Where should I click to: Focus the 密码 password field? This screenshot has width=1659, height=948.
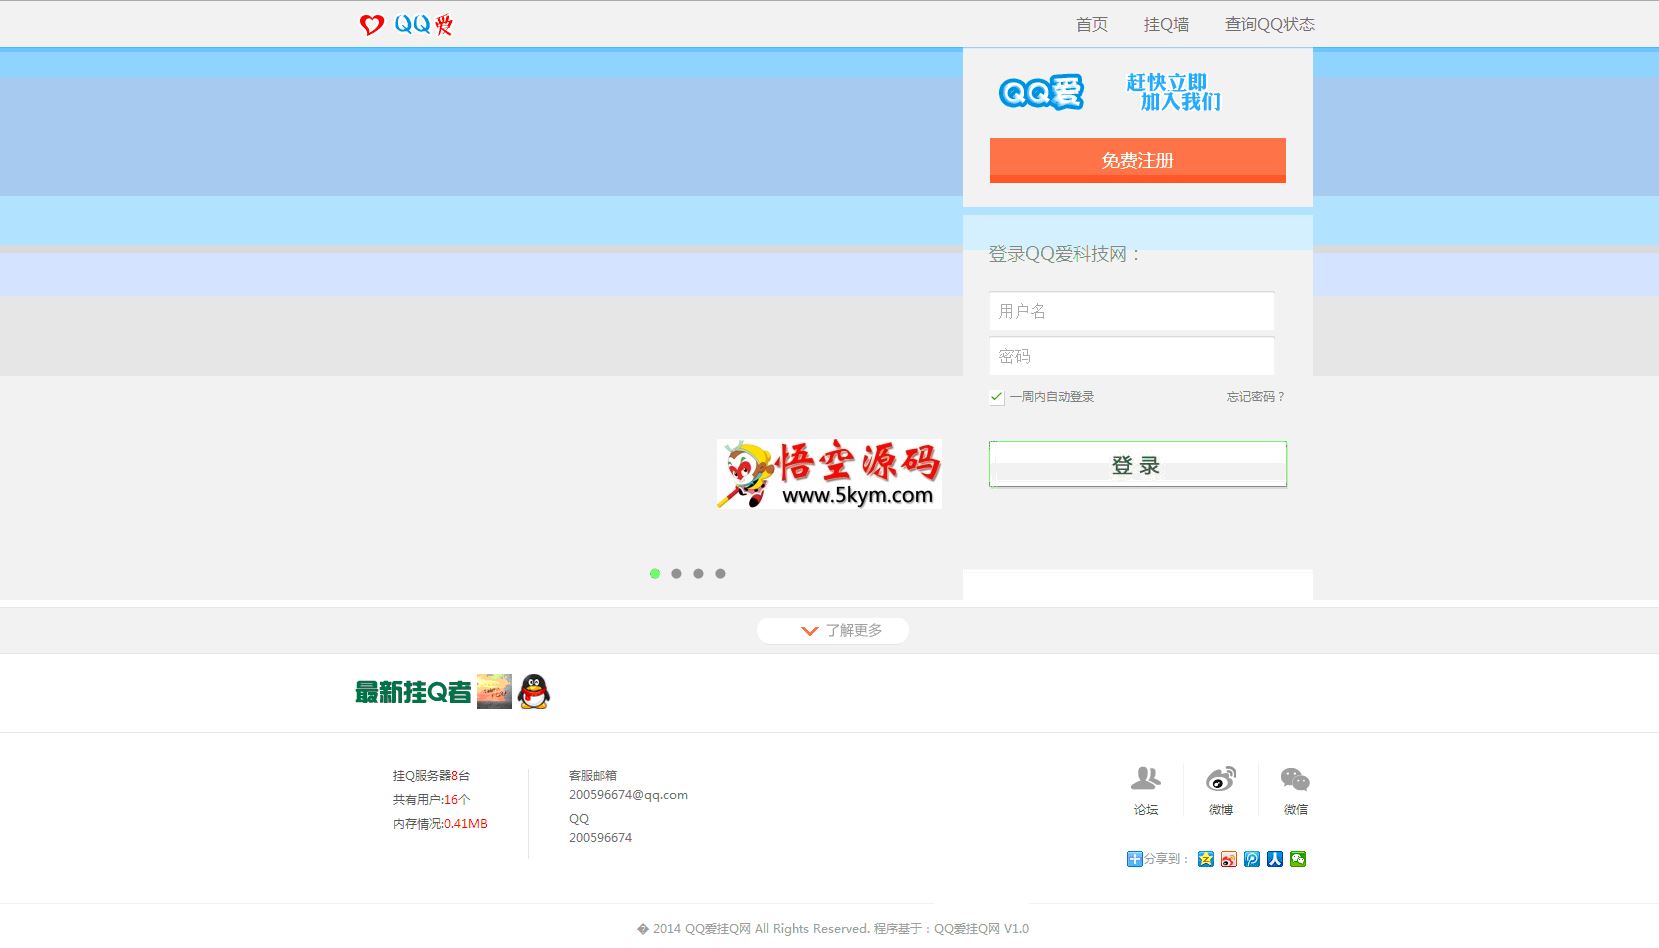coord(1131,356)
